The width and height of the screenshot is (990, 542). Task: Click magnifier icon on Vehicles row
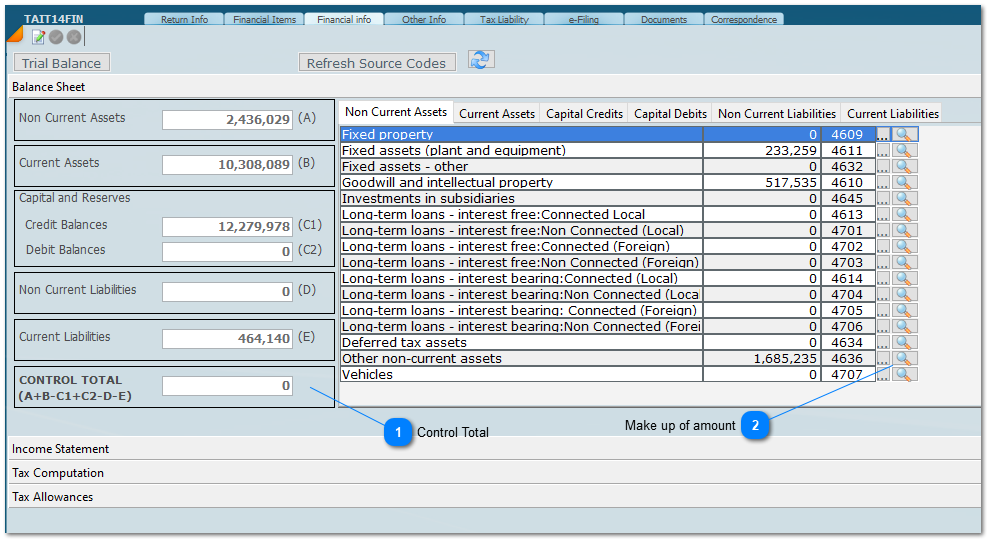click(904, 374)
